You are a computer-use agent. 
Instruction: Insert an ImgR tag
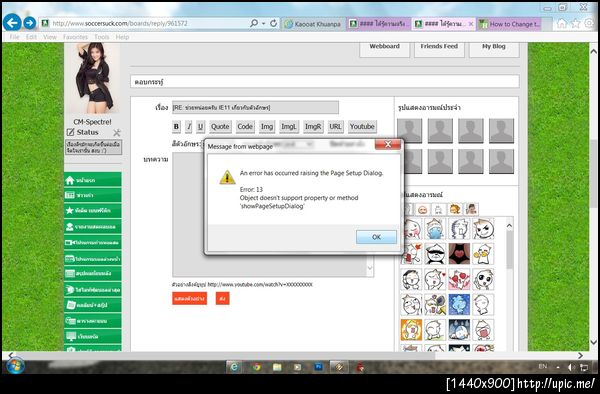(x=313, y=126)
